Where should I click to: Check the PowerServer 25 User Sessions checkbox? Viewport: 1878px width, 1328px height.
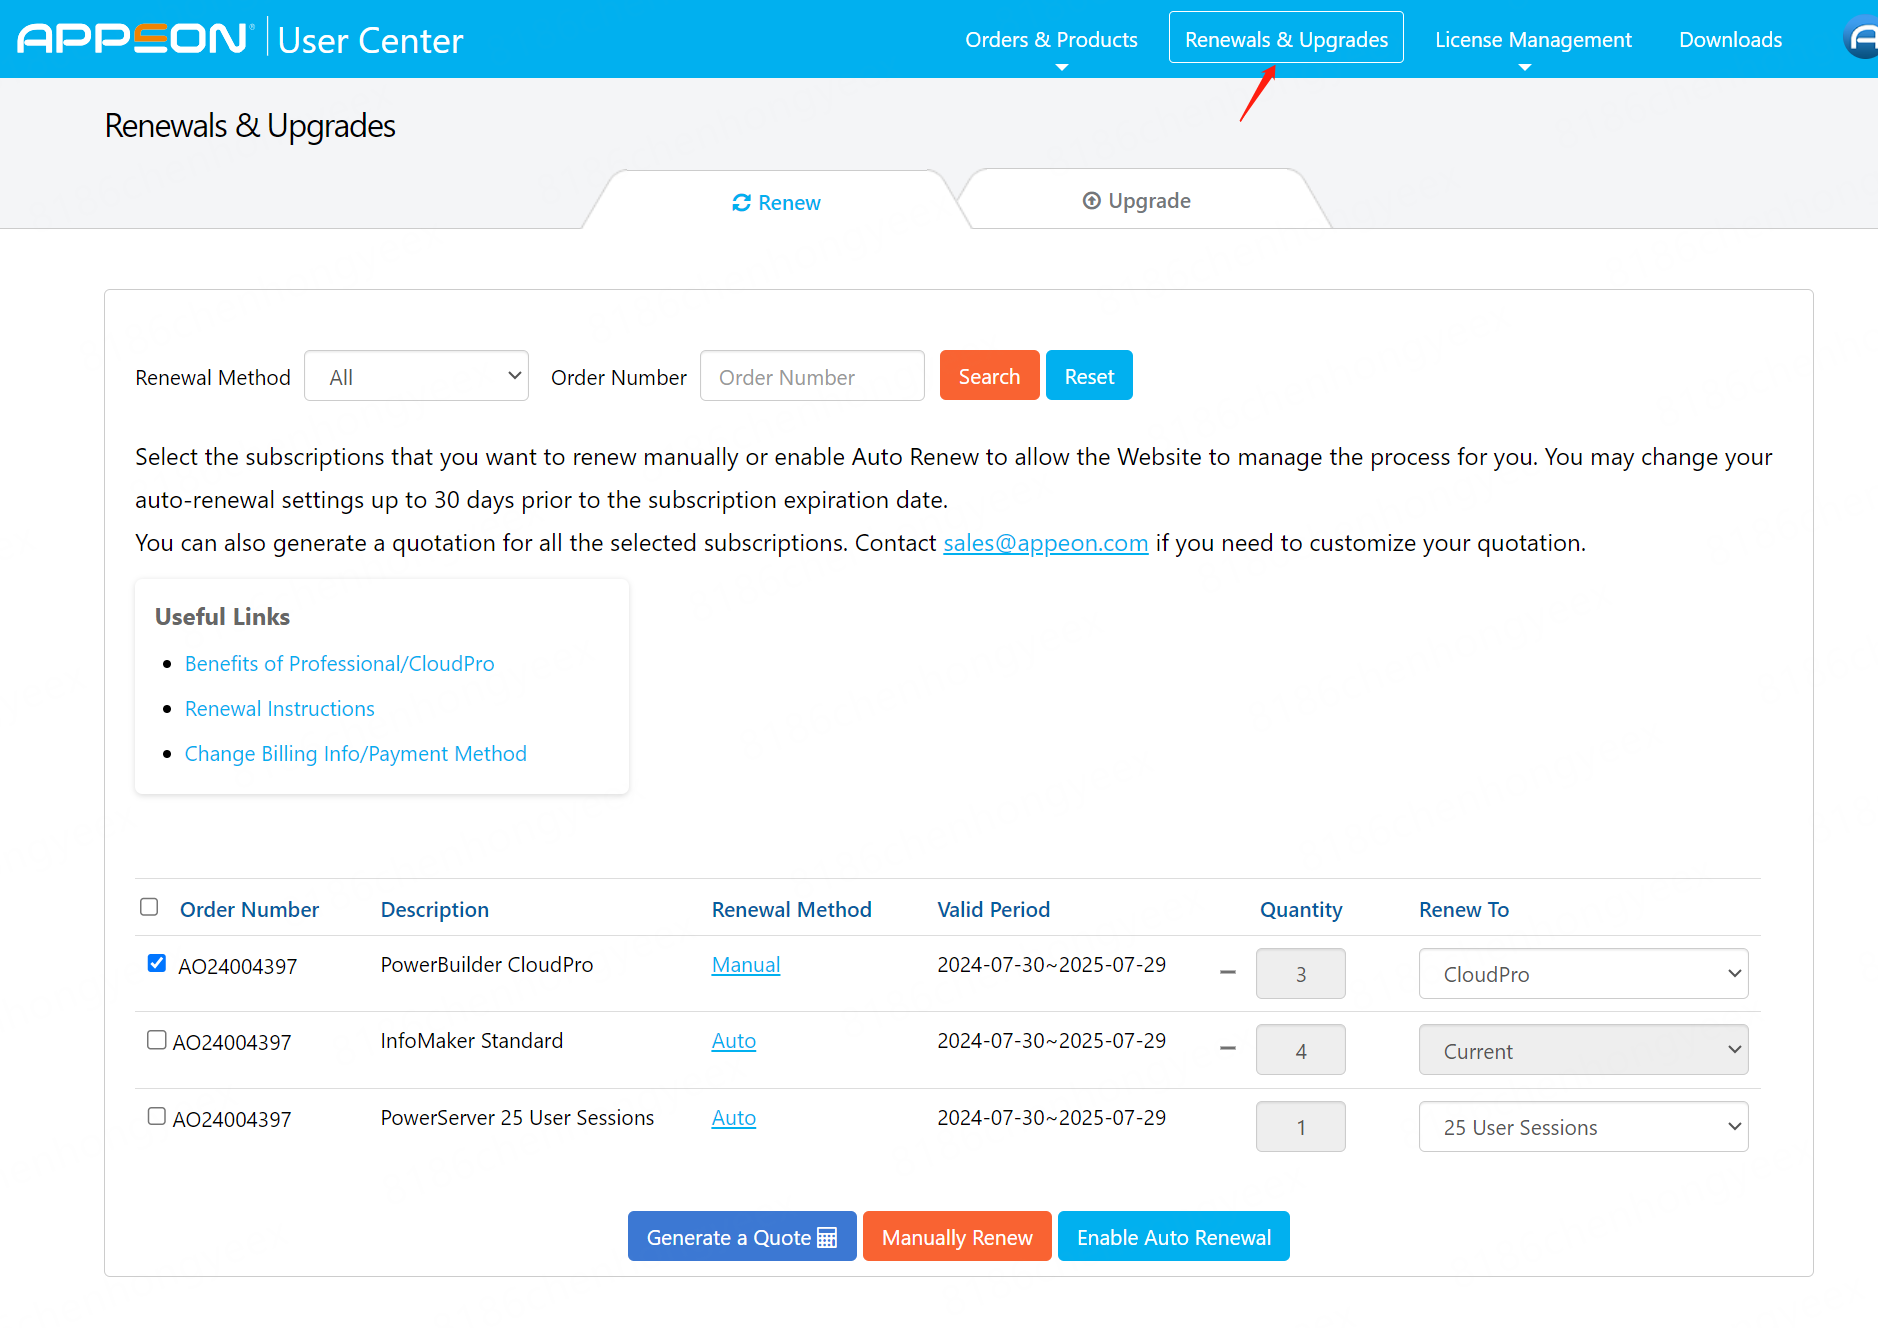[x=157, y=1116]
